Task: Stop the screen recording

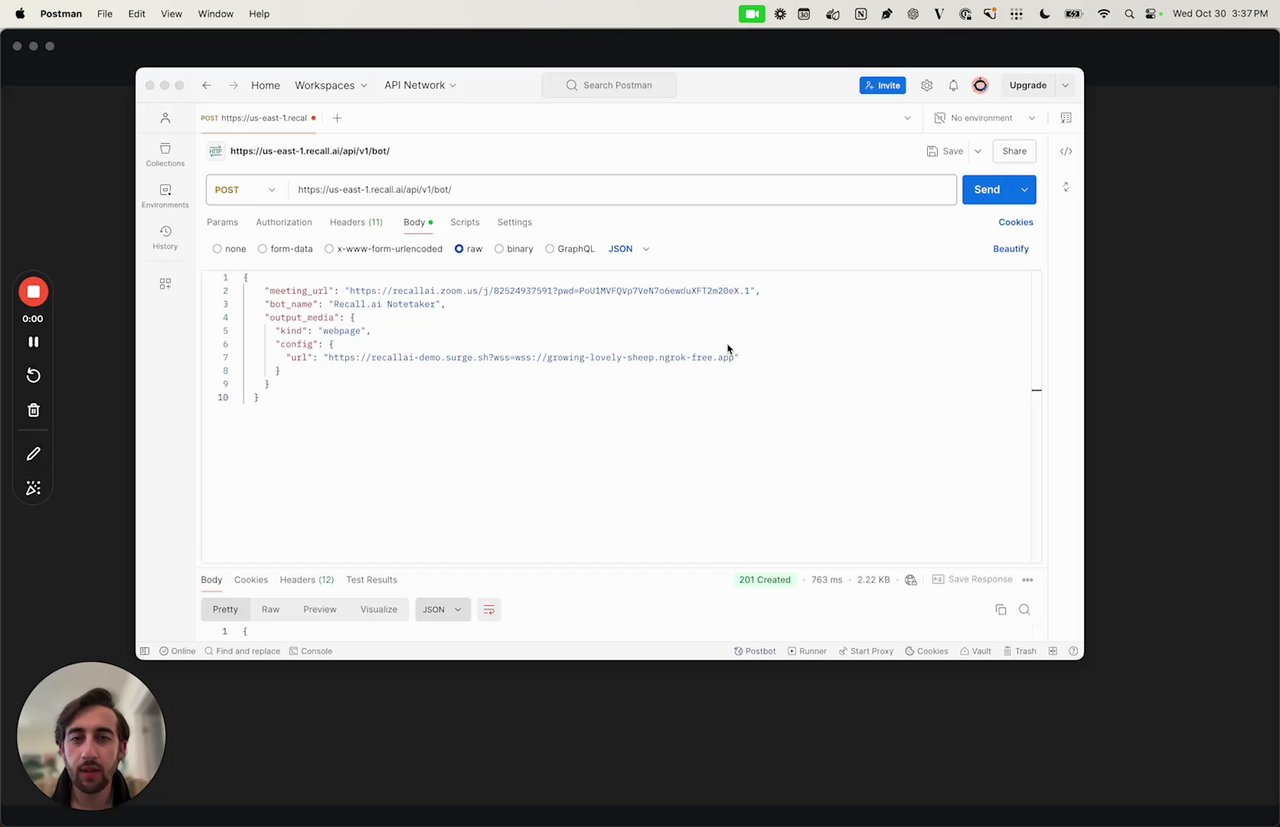Action: [33, 291]
